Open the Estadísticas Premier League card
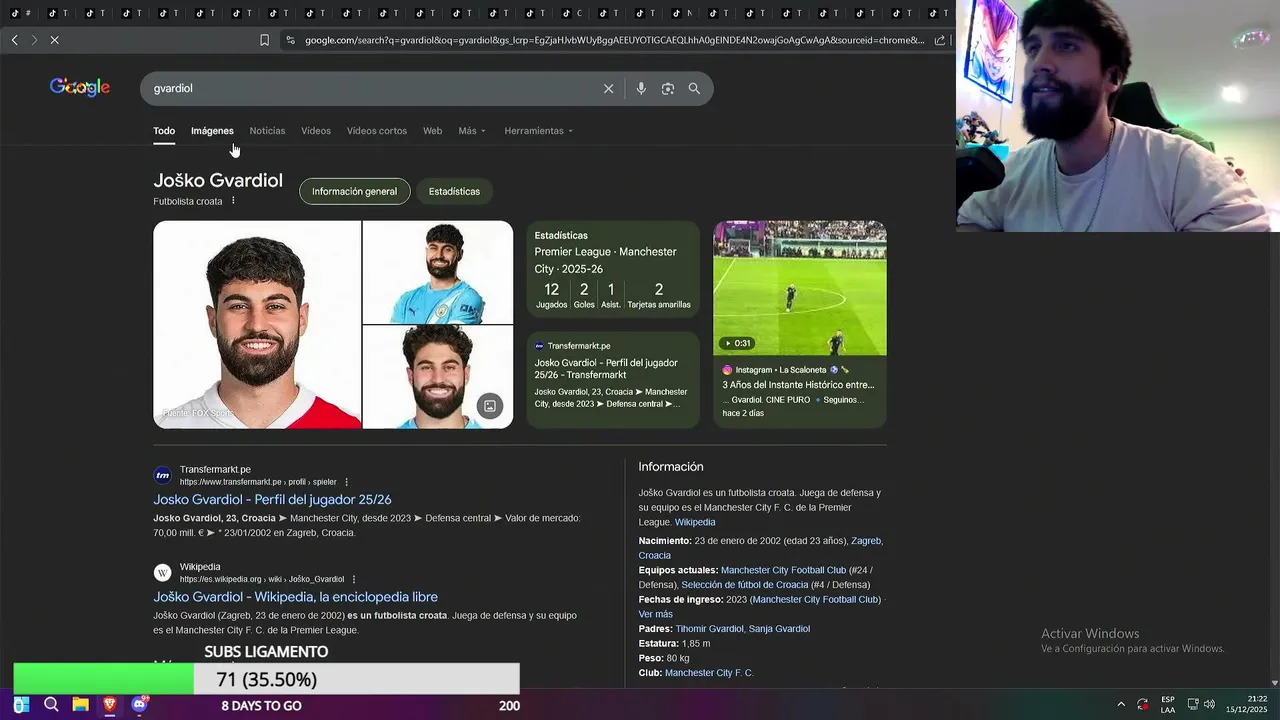Screen dimensions: 1280x720 pyautogui.click(x=613, y=271)
